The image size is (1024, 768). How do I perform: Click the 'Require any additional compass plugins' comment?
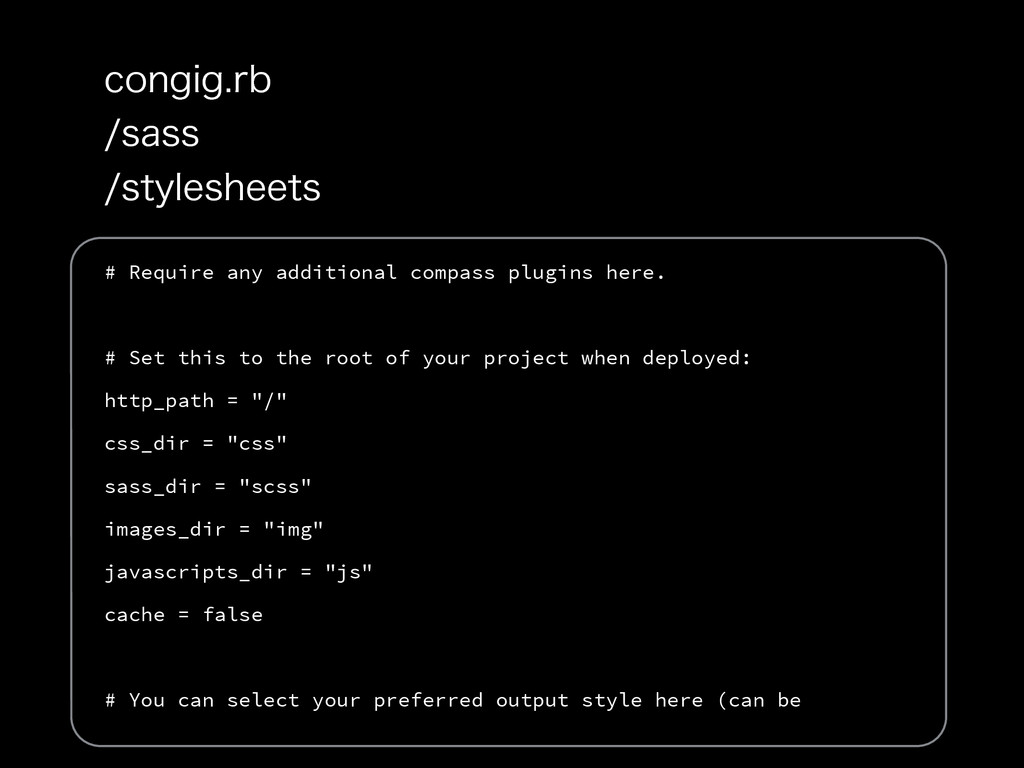tap(385, 273)
